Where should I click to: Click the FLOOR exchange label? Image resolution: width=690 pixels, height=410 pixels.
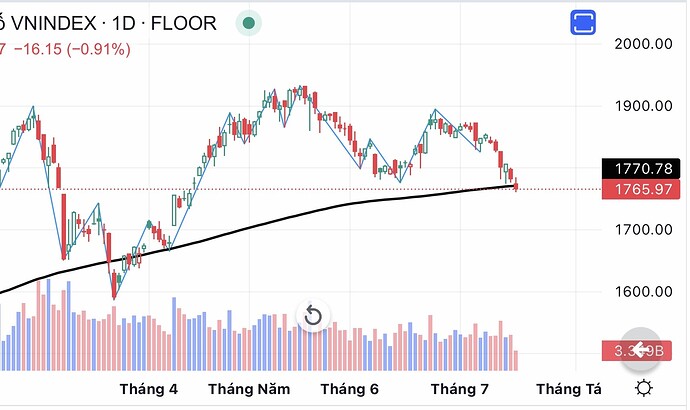pyautogui.click(x=184, y=23)
